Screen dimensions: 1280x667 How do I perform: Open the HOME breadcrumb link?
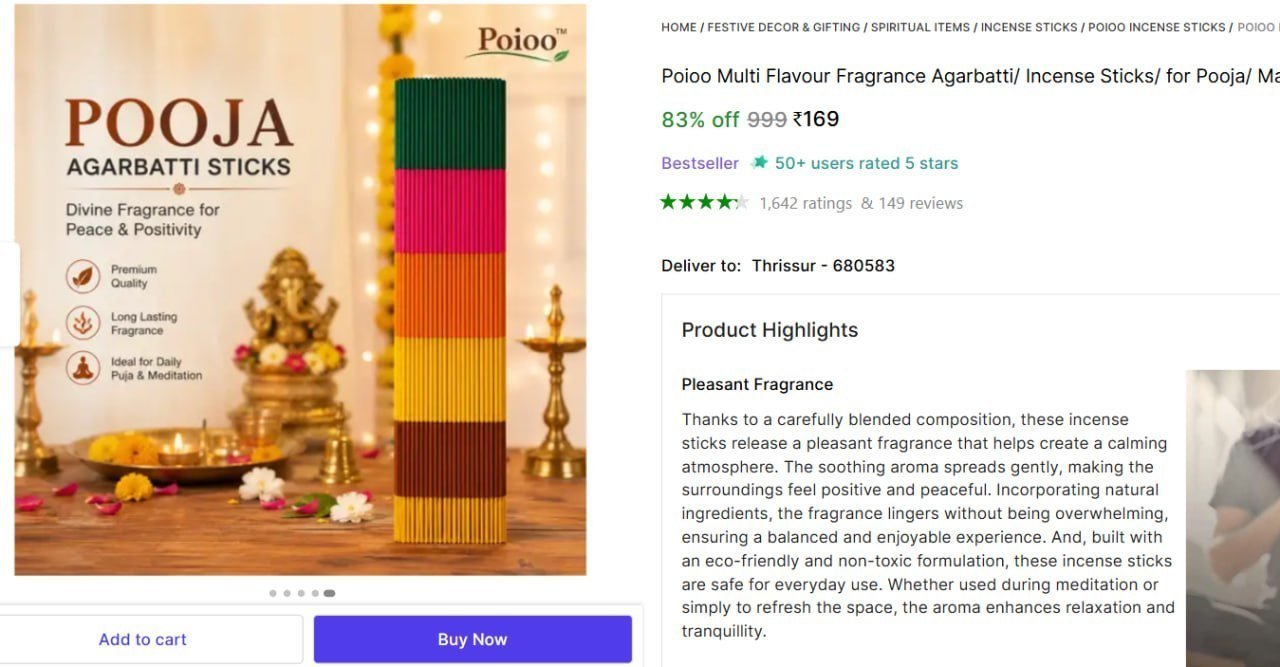[679, 28]
